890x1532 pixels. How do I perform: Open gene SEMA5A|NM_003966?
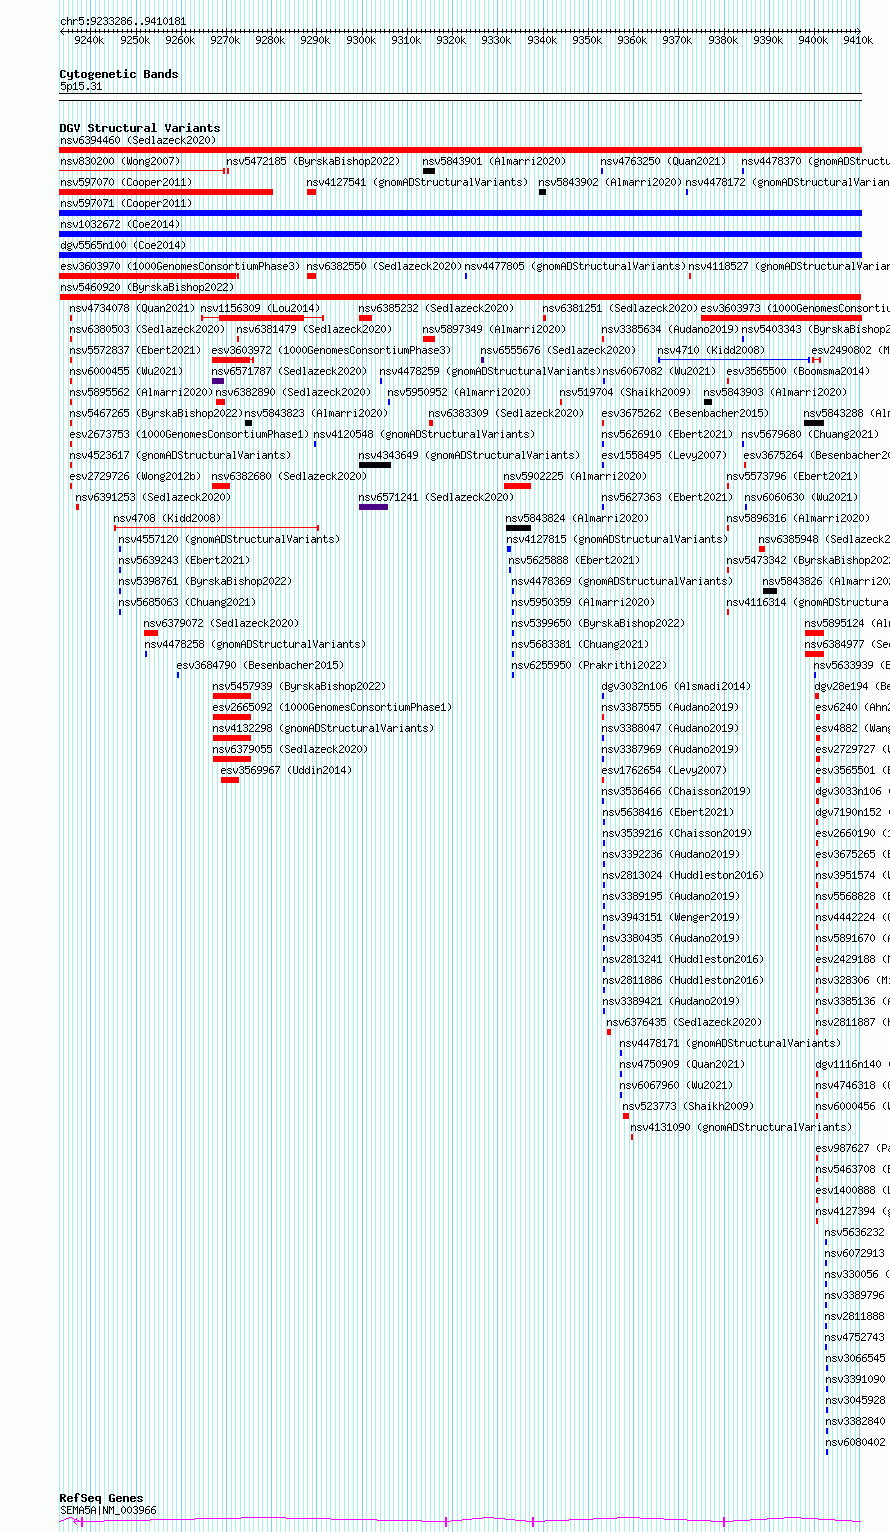coord(108,1510)
